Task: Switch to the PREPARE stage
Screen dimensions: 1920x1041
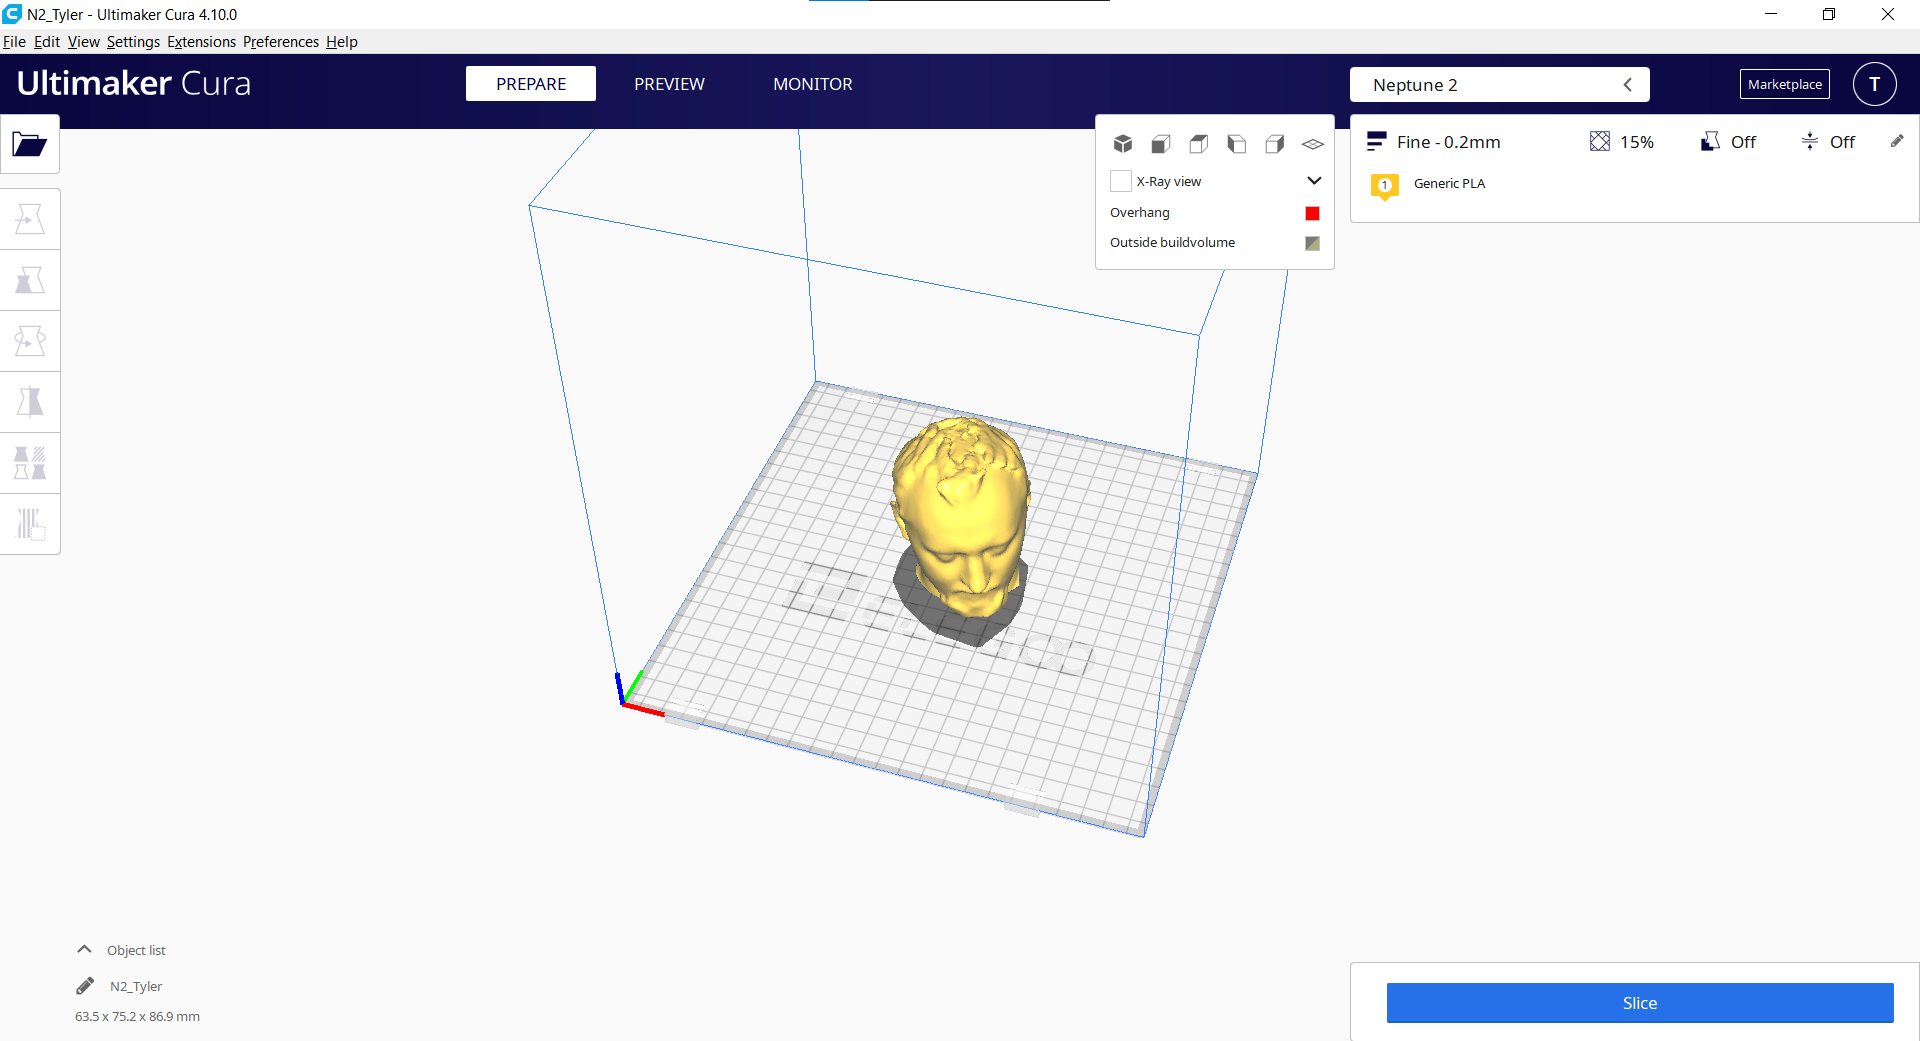Action: 531,84
